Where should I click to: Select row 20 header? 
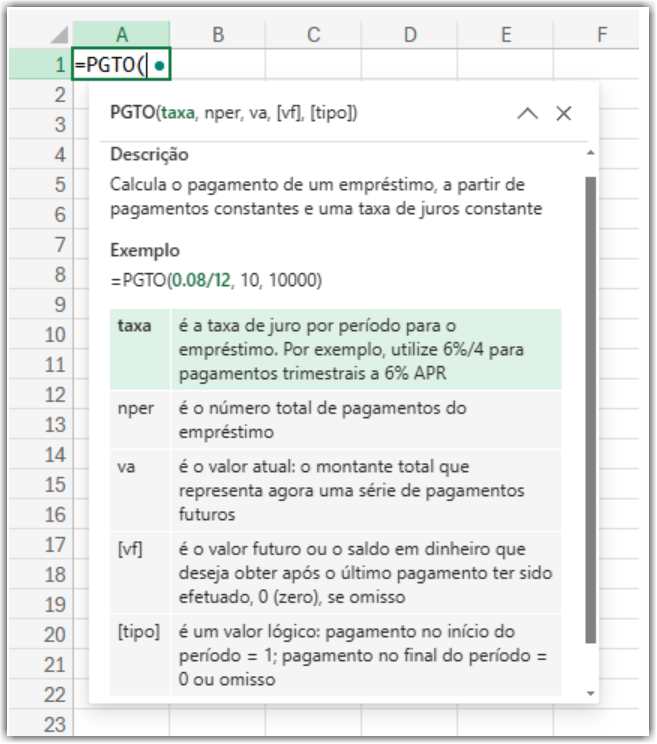tap(41, 634)
